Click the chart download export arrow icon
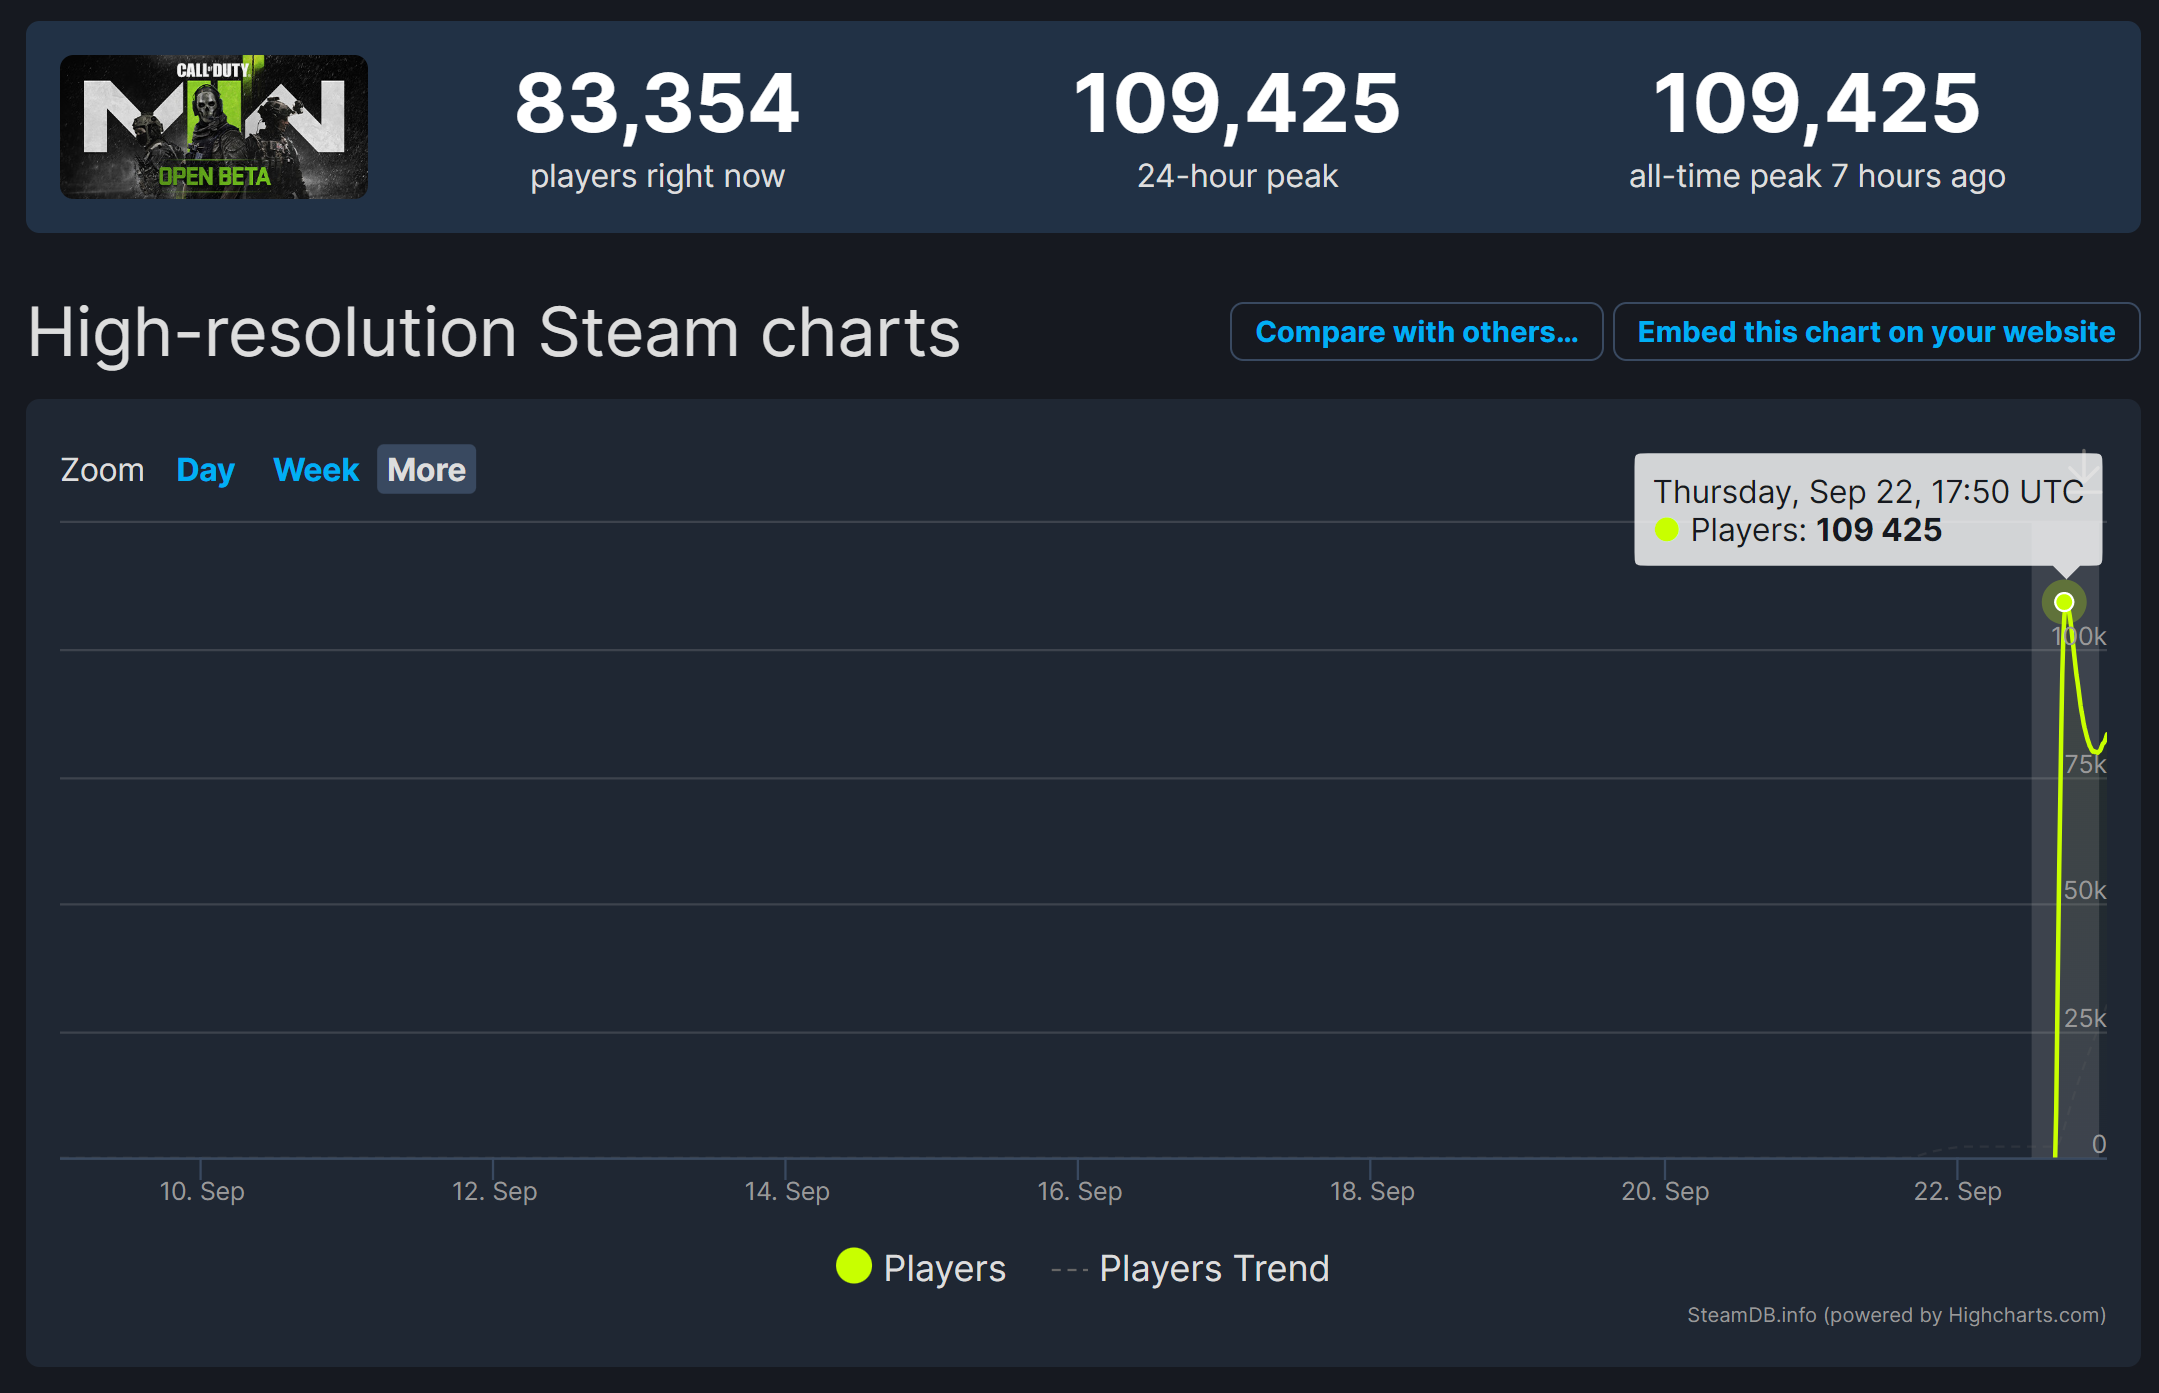The image size is (2159, 1393). [x=2084, y=466]
